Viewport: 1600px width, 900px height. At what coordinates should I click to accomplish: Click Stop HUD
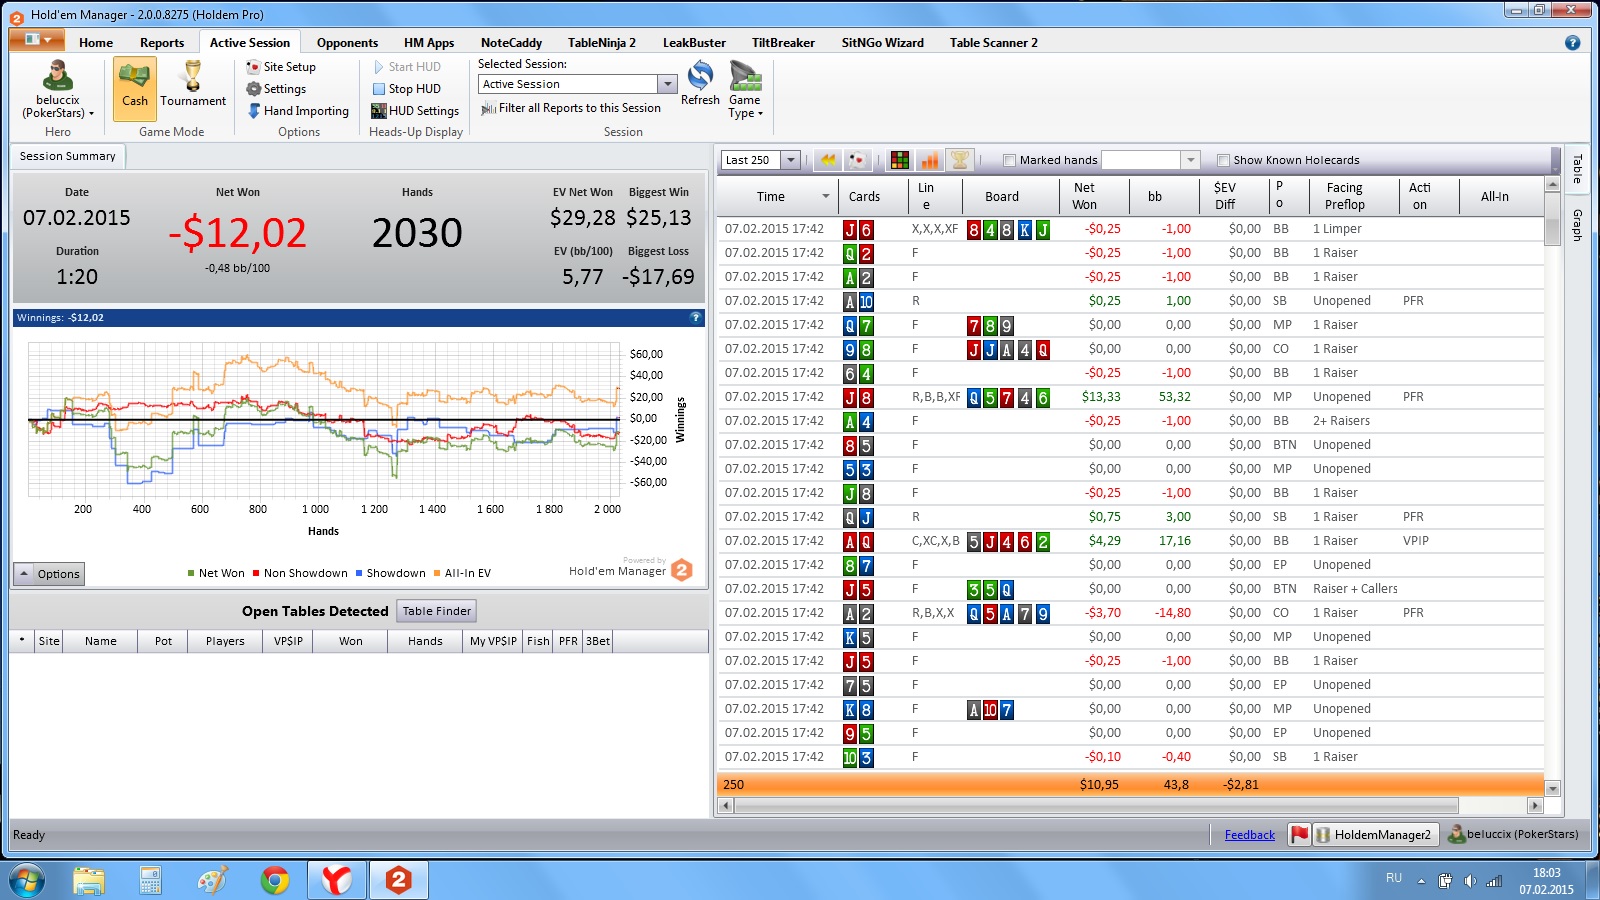[x=406, y=89]
